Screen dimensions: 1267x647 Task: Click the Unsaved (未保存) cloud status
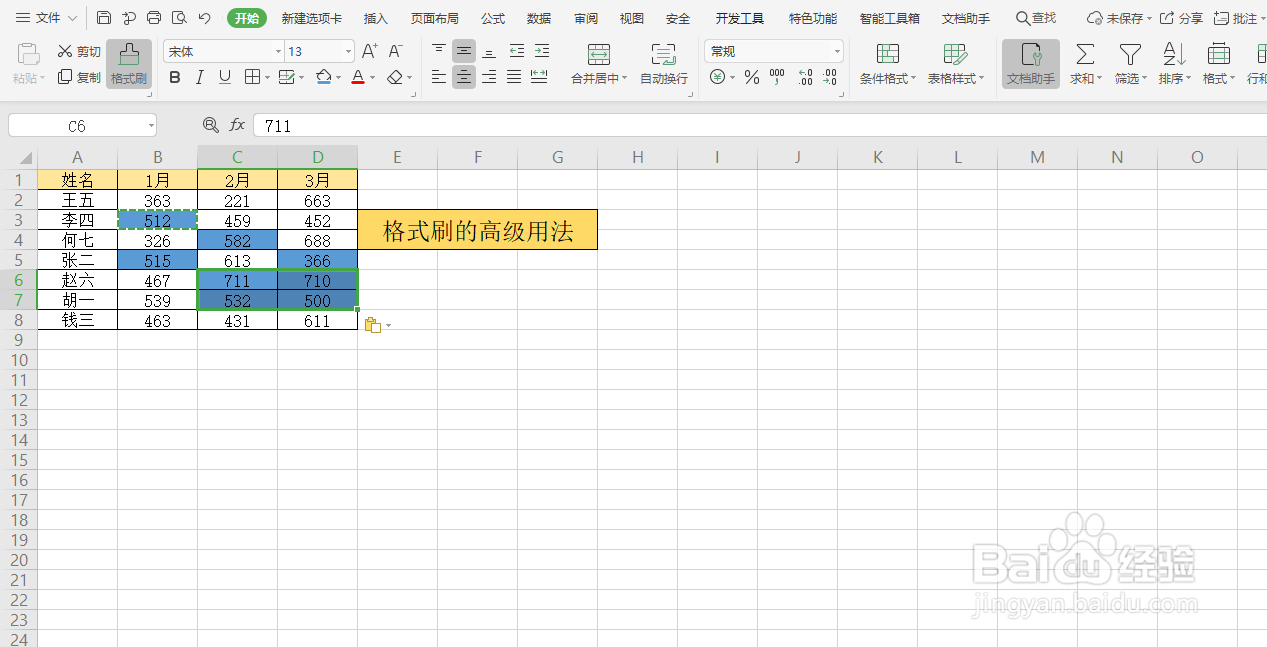1119,18
